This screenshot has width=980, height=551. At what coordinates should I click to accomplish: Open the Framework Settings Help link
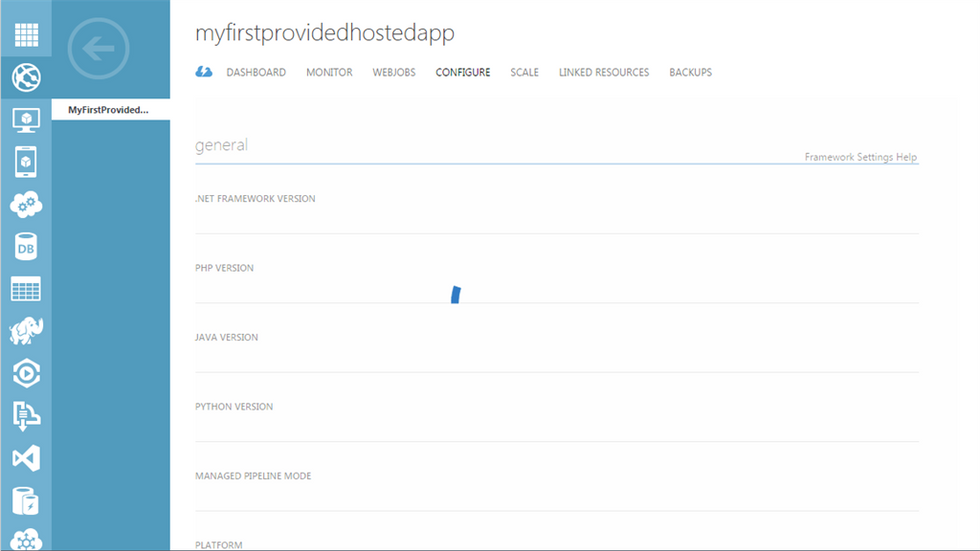coord(861,157)
